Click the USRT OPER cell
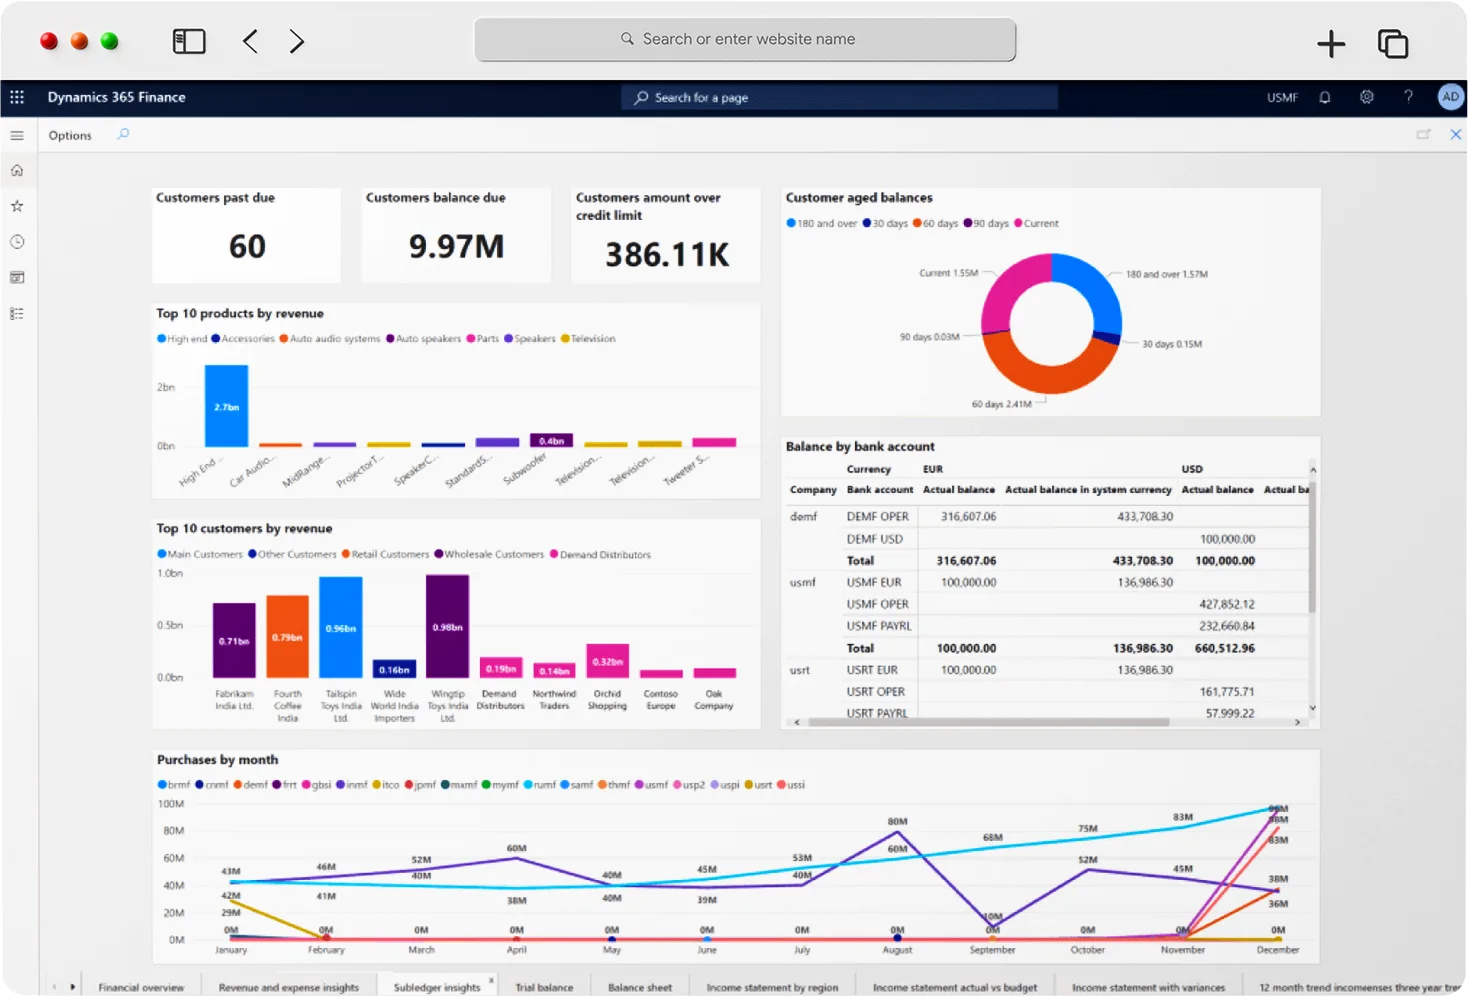Screen dimensions: 1471x996 coord(876,692)
